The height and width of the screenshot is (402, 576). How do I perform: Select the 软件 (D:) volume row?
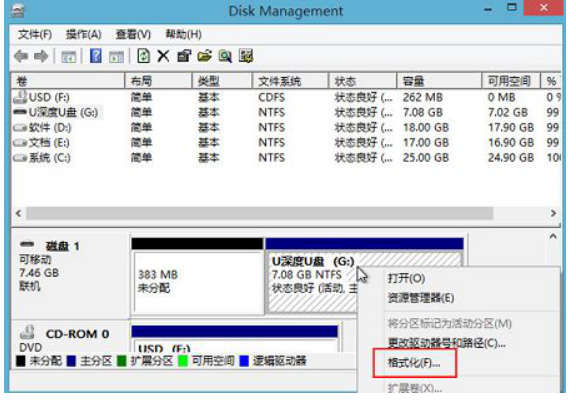(x=287, y=128)
